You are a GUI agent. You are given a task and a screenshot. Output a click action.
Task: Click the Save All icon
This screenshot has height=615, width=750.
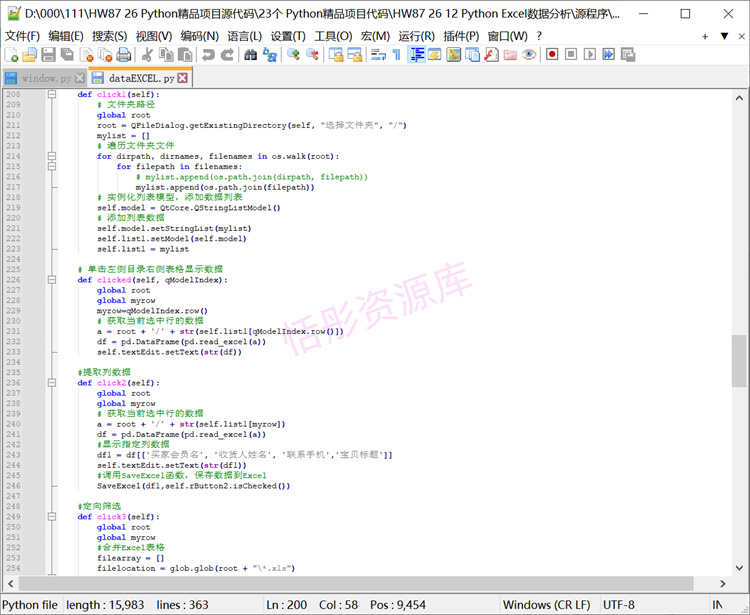pyautogui.click(x=67, y=55)
